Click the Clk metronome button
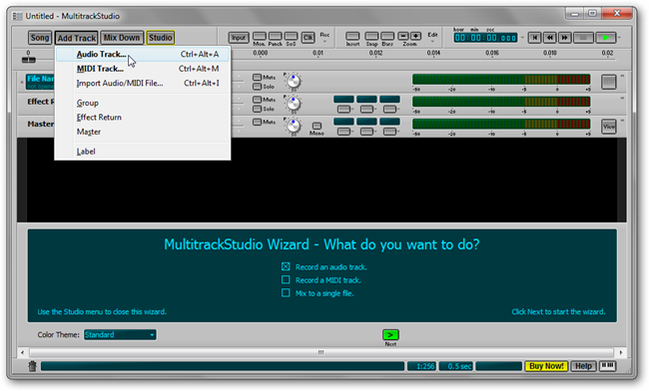649x391 pixels. [308, 38]
